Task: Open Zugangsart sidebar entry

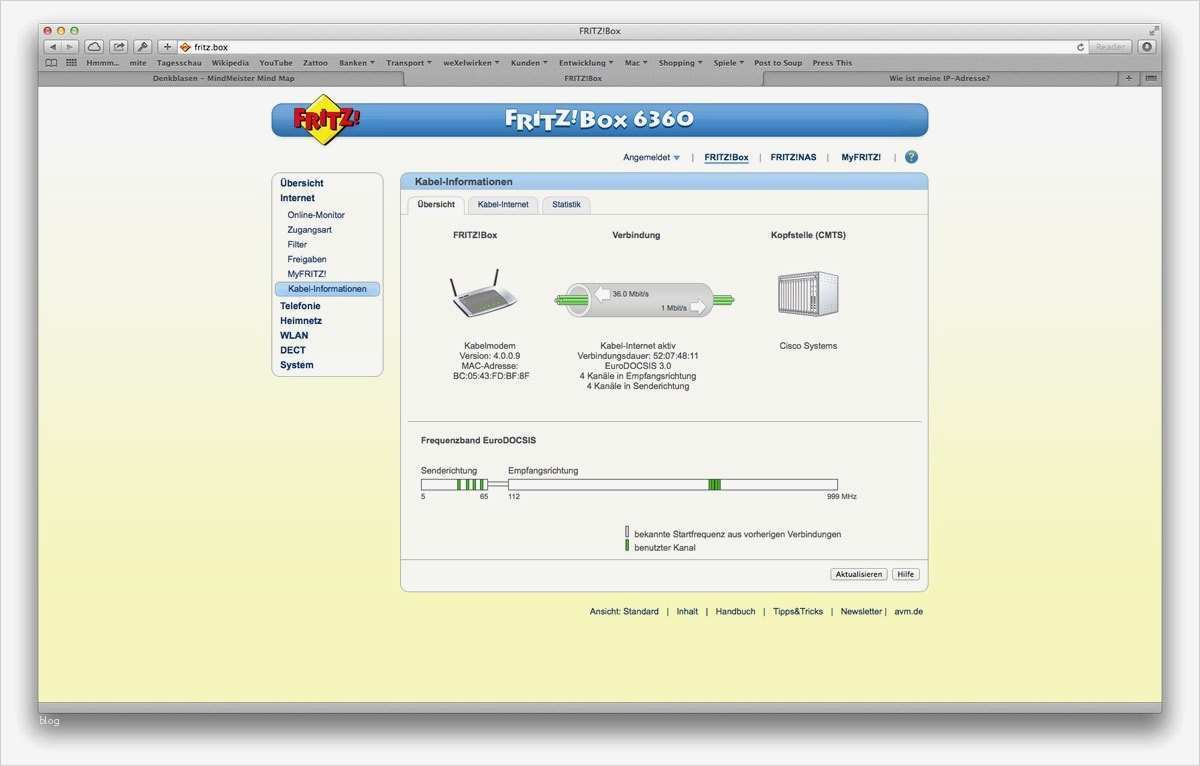Action: pyautogui.click(x=310, y=230)
